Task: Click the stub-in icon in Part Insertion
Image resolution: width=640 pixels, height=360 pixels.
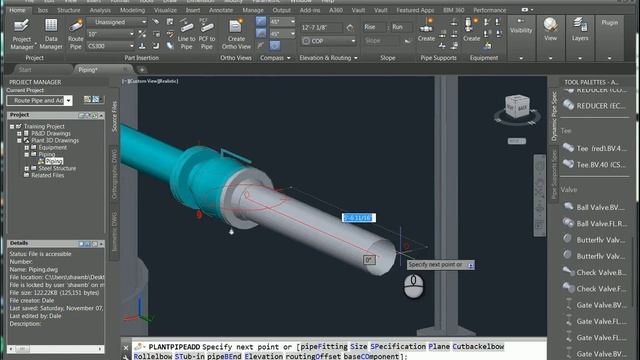Action: click(142, 46)
